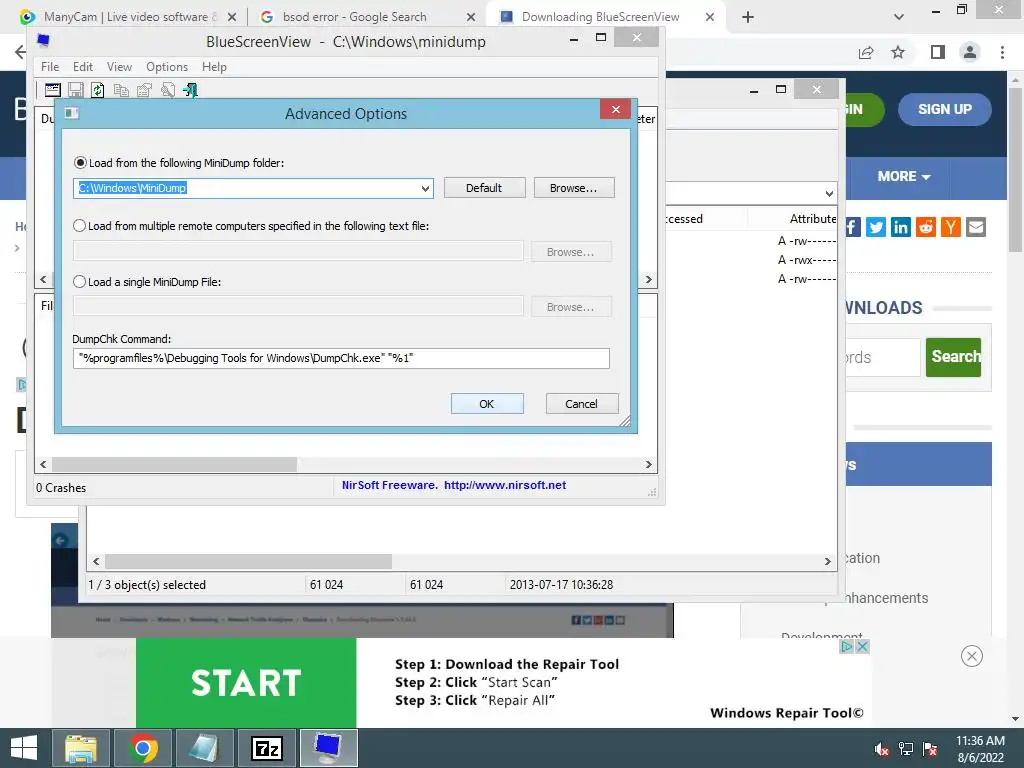Open Chrome three-dot menu

click(1002, 52)
